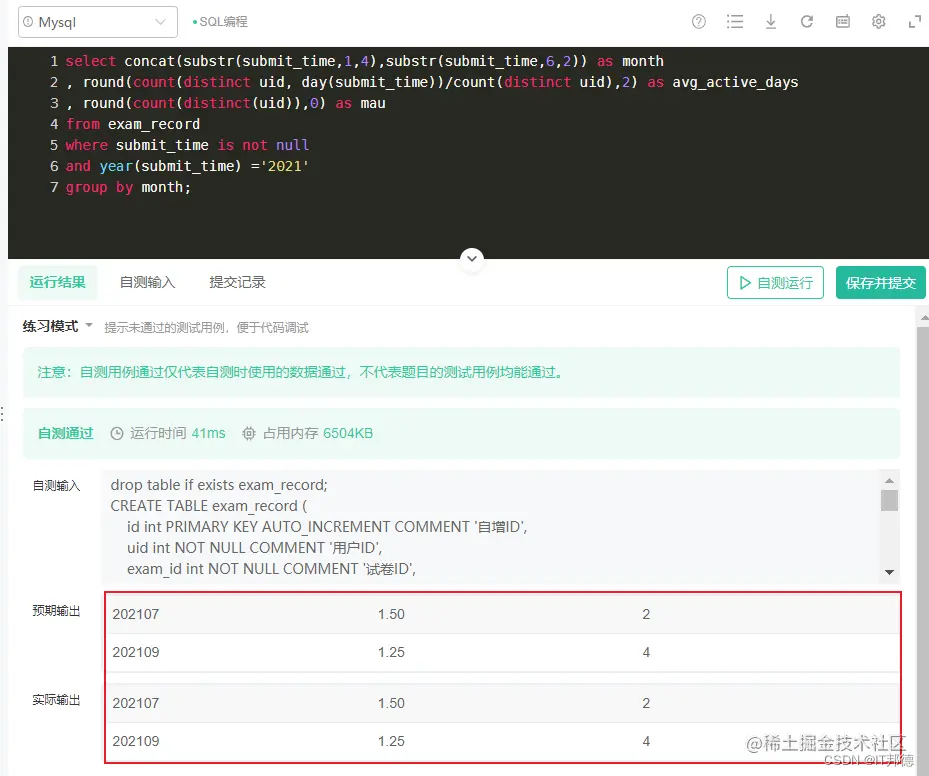Image resolution: width=929 pixels, height=776 pixels.
Task: Click the 6504KB memory value
Action: 348,434
